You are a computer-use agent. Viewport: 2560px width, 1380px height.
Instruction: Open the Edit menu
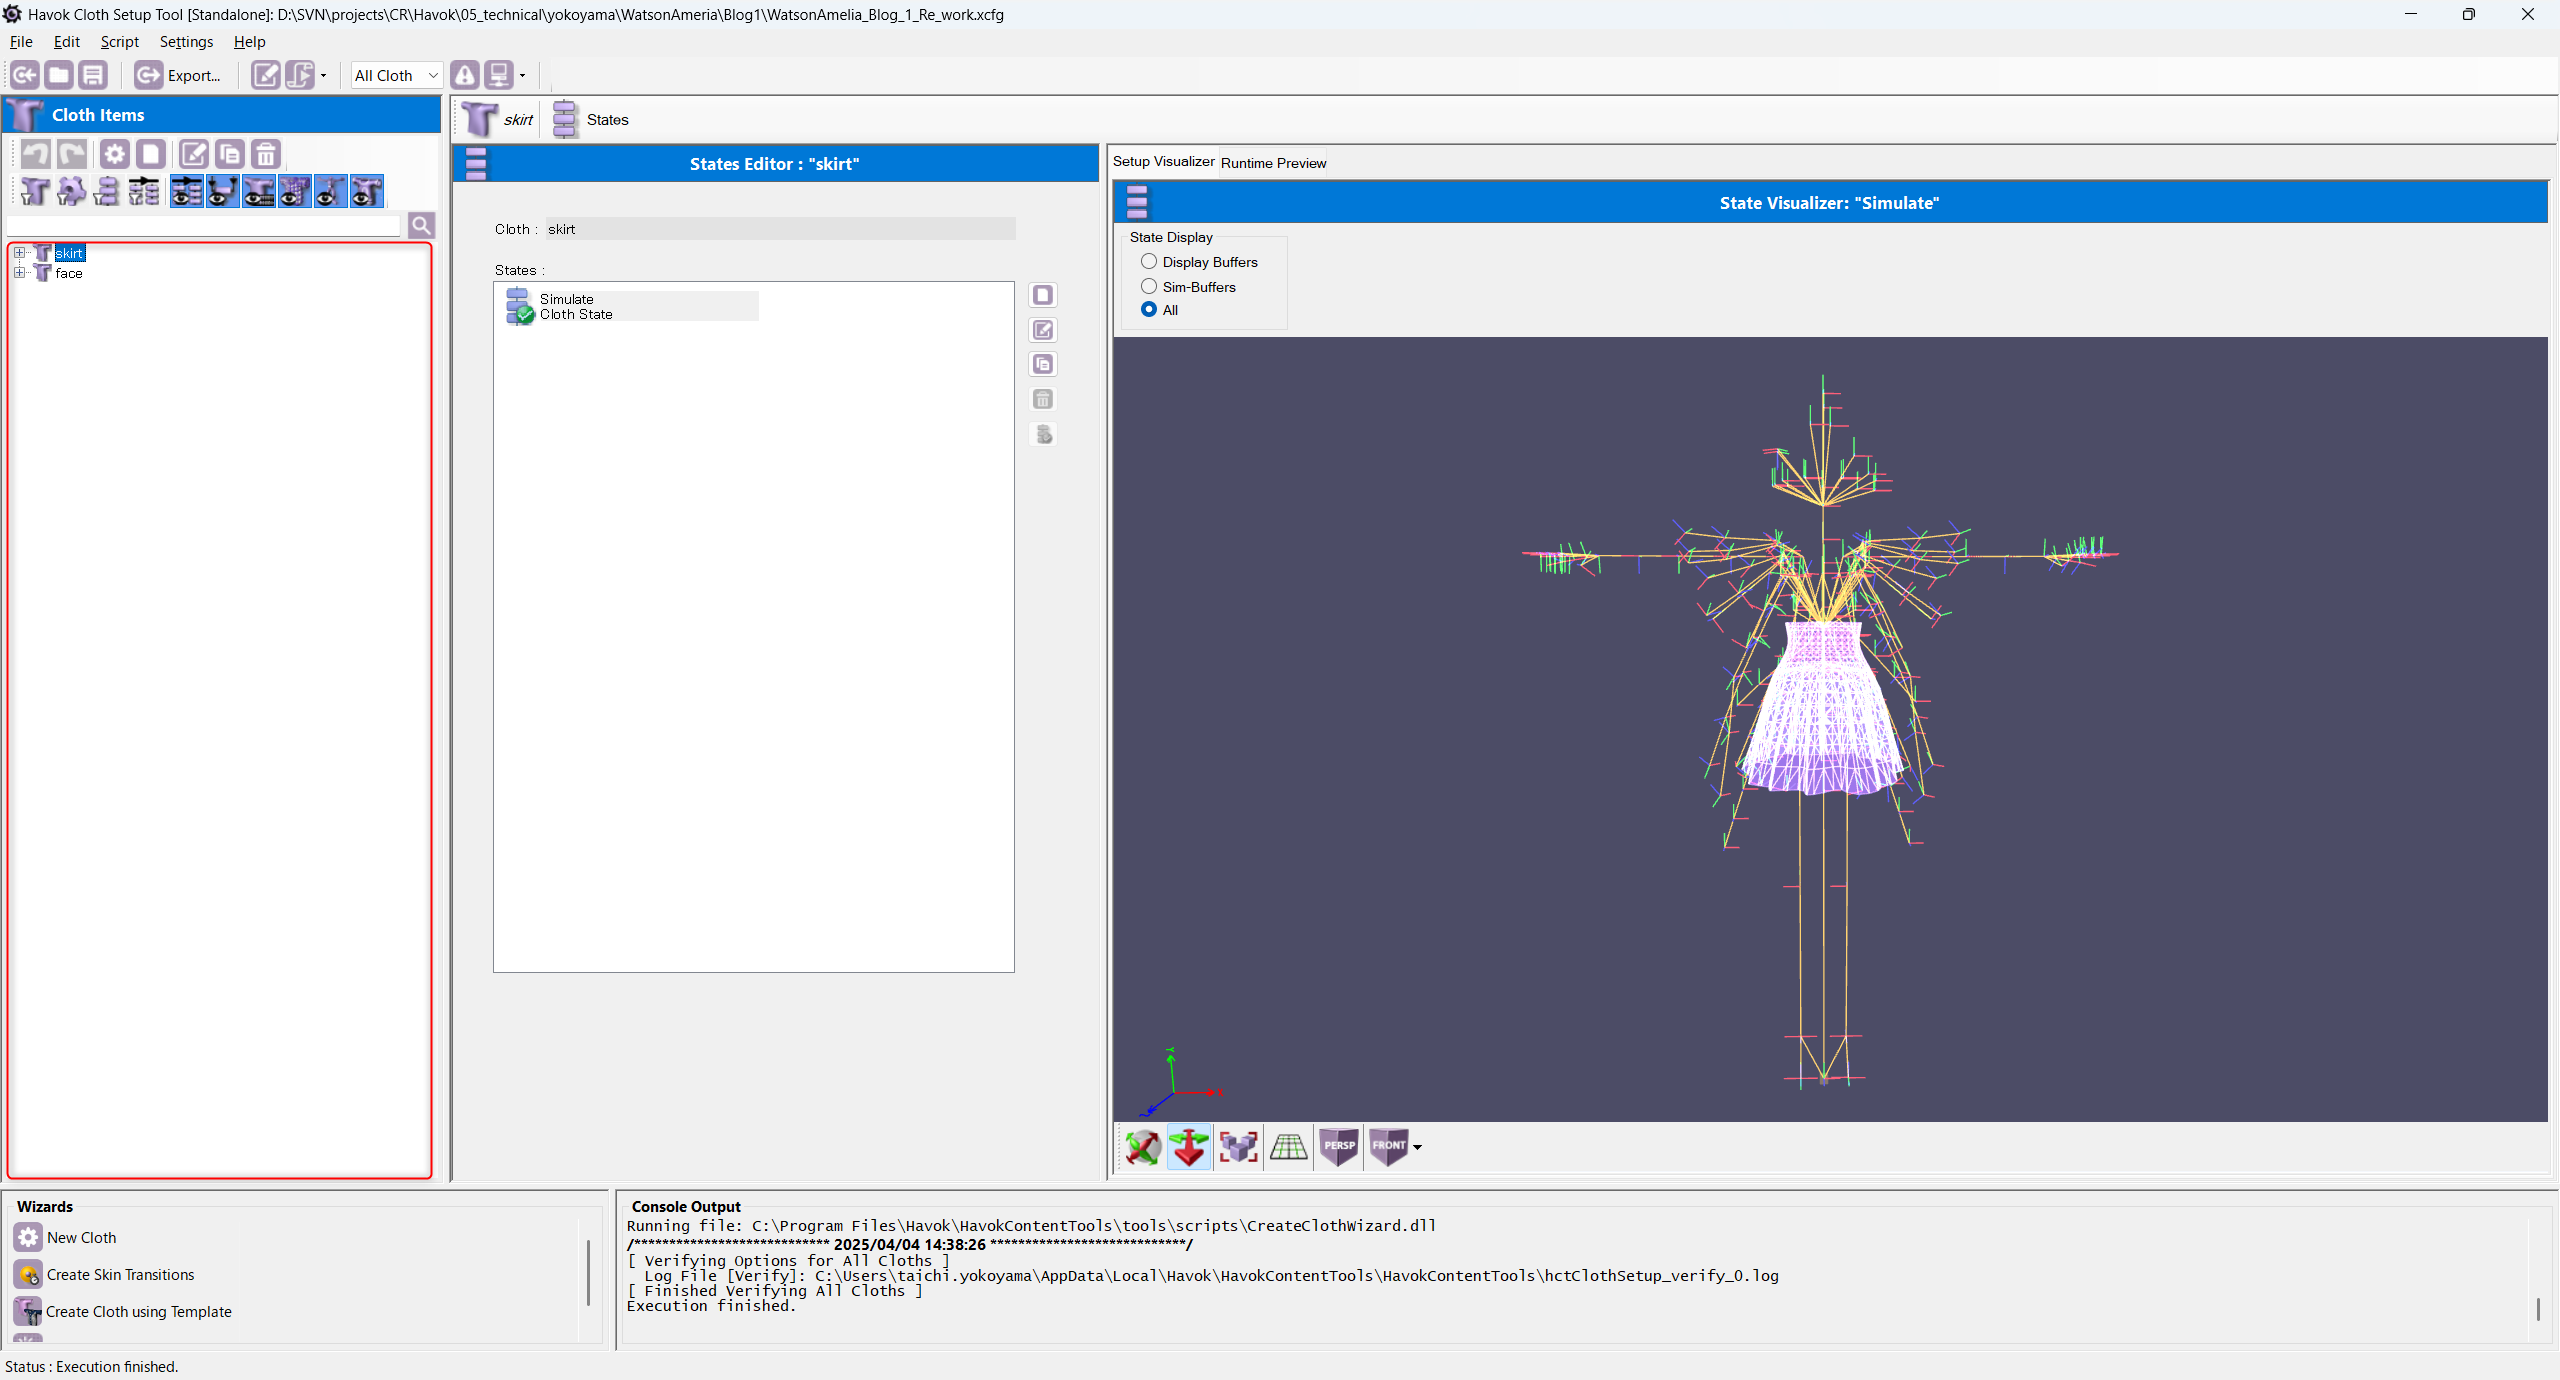(67, 42)
